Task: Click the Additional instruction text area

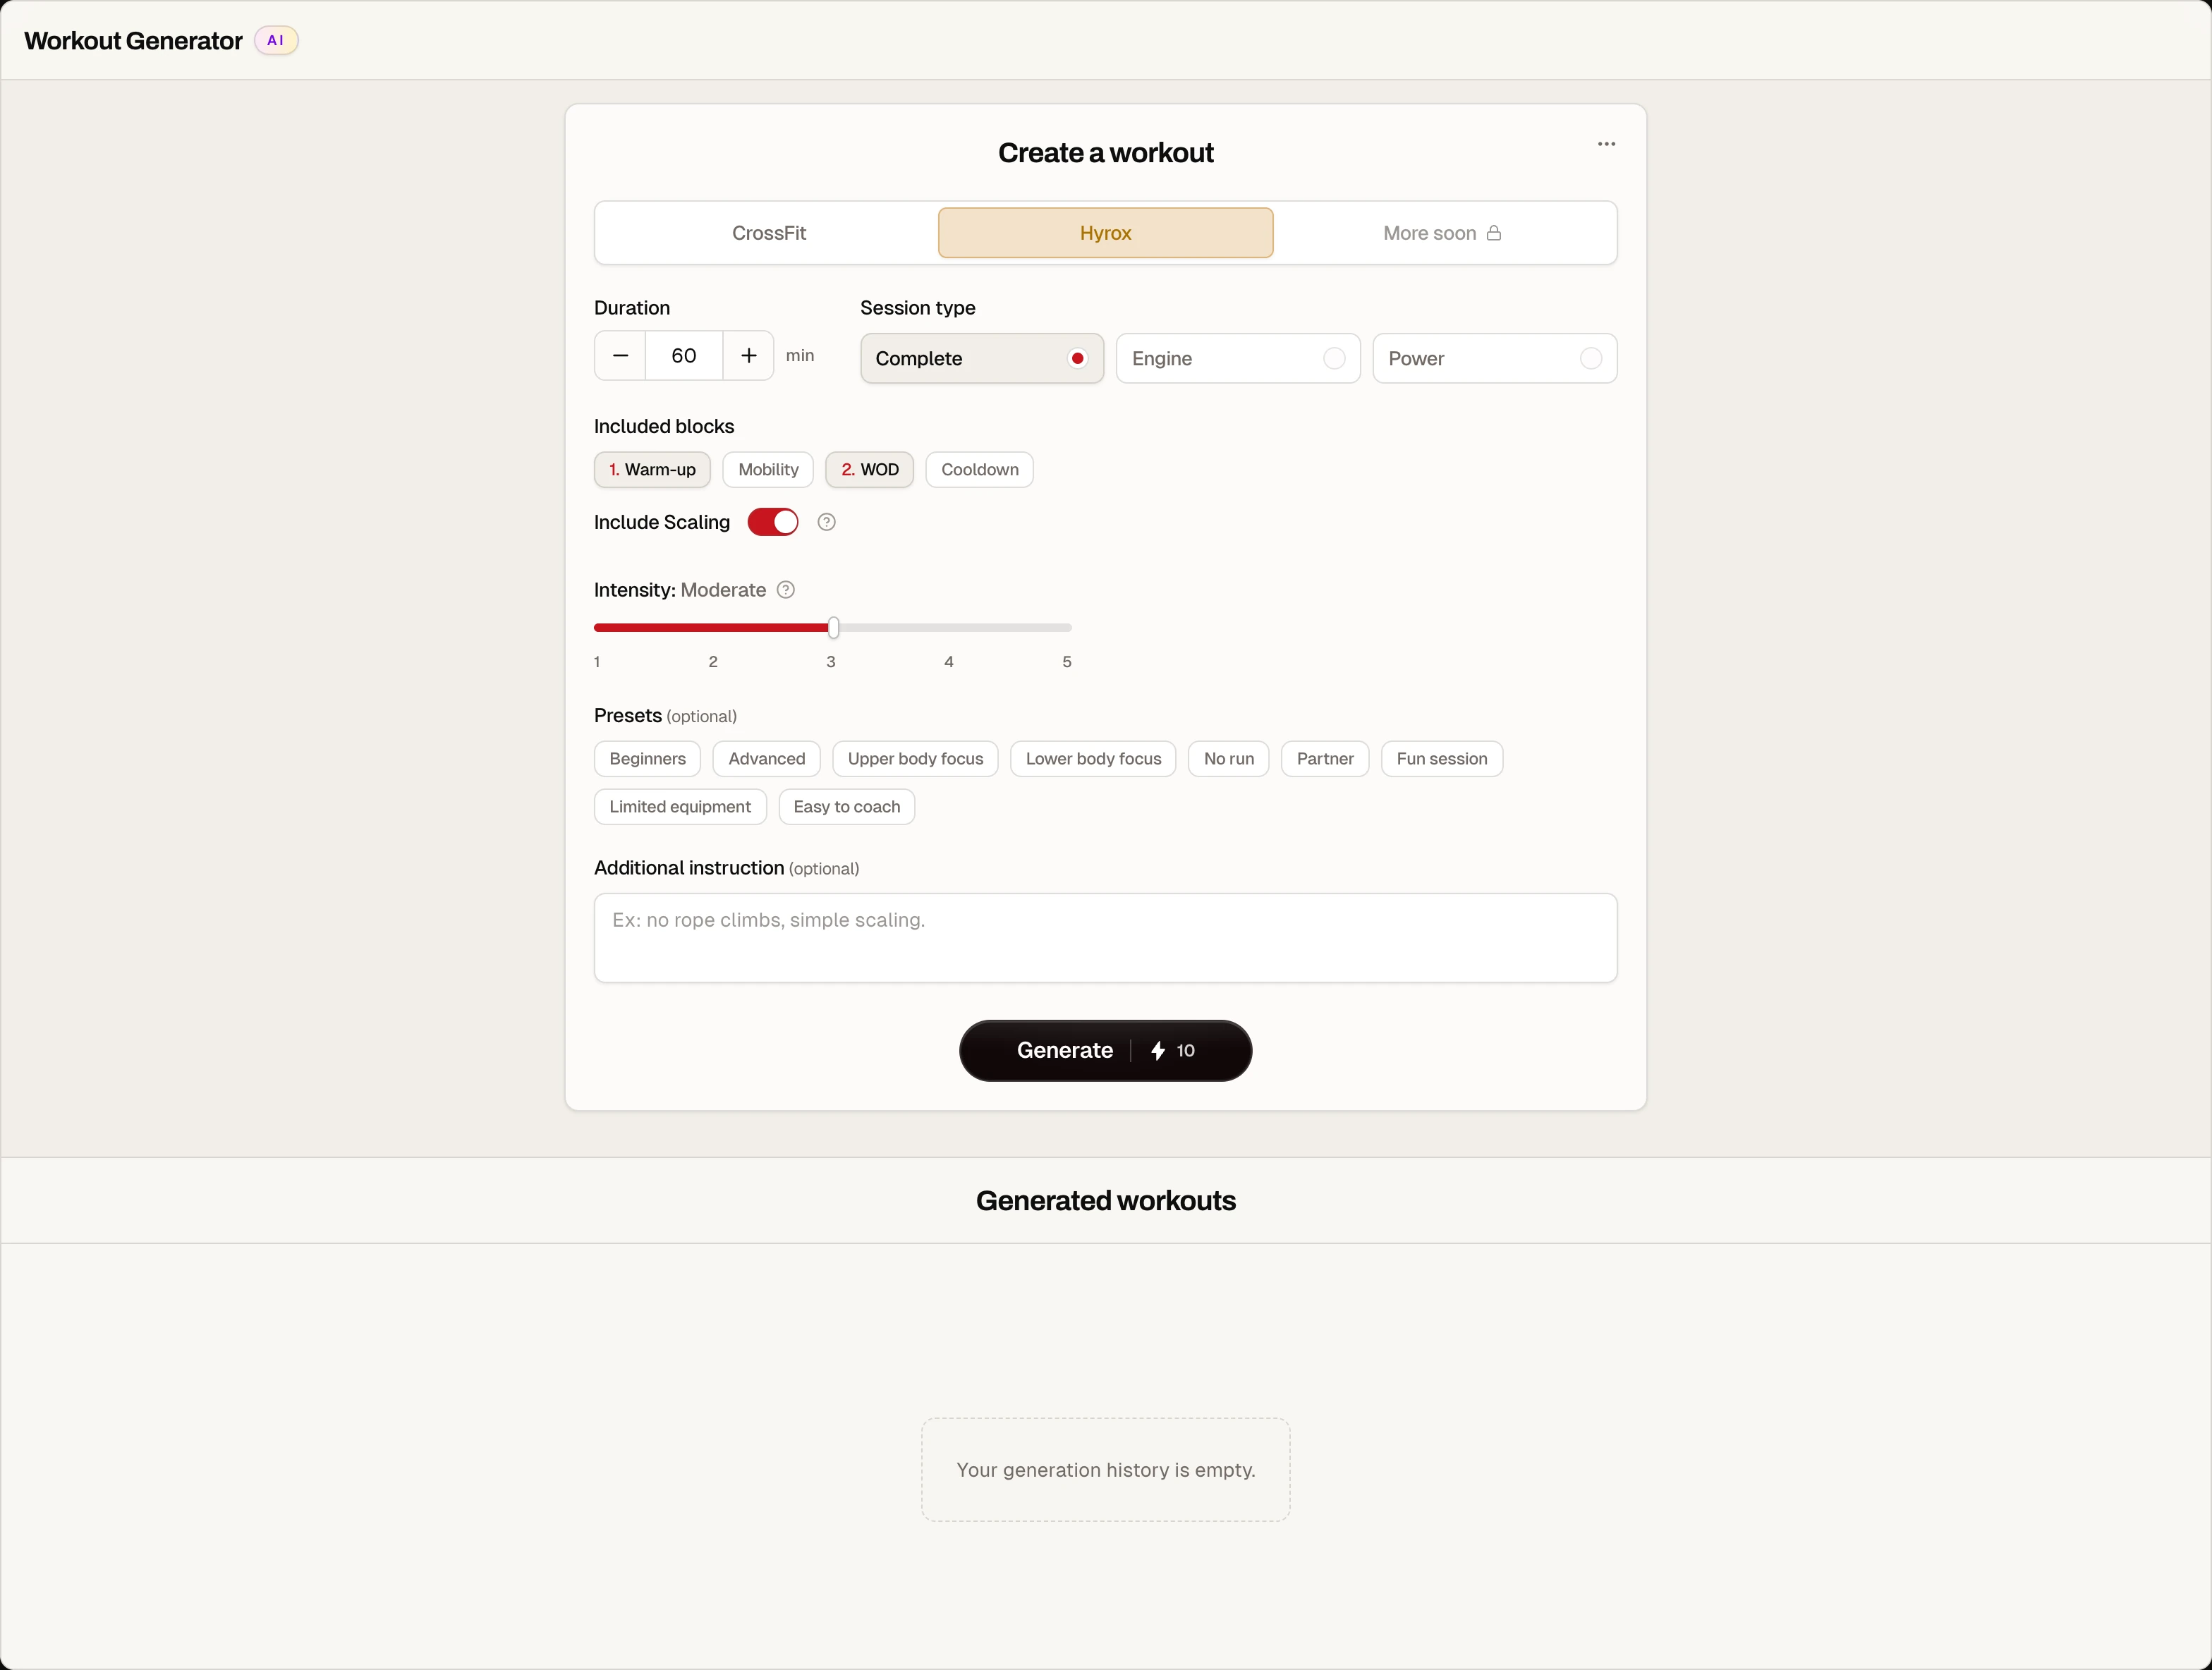Action: (x=1105, y=938)
